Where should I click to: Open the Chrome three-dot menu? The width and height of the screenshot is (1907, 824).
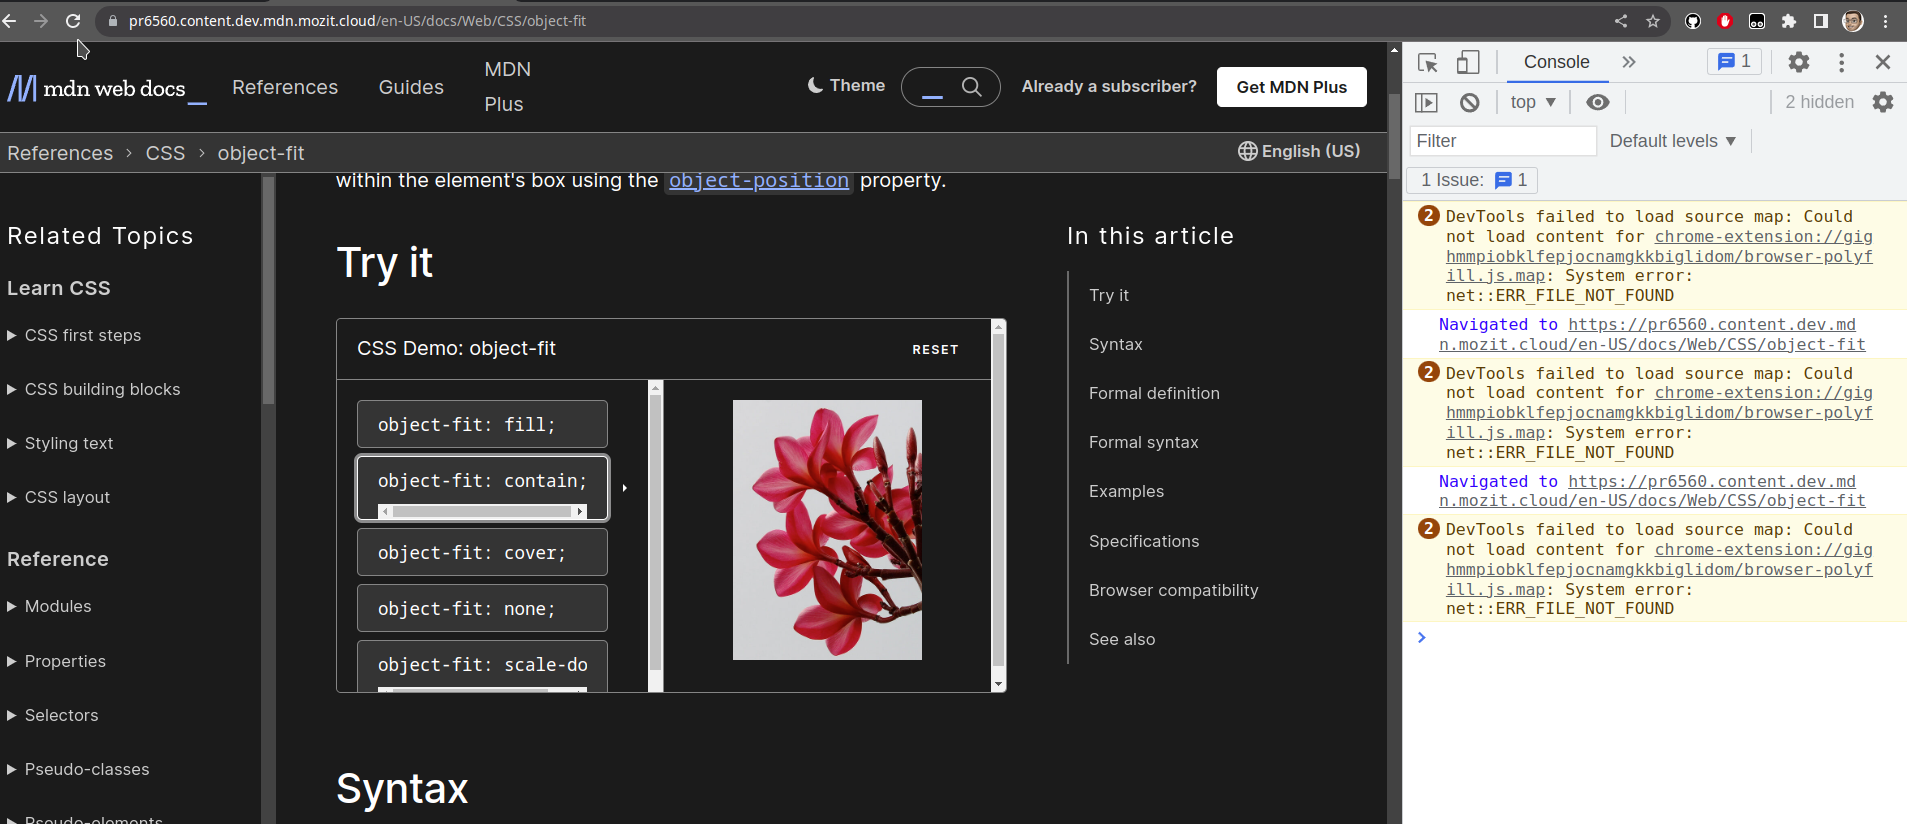[1885, 20]
